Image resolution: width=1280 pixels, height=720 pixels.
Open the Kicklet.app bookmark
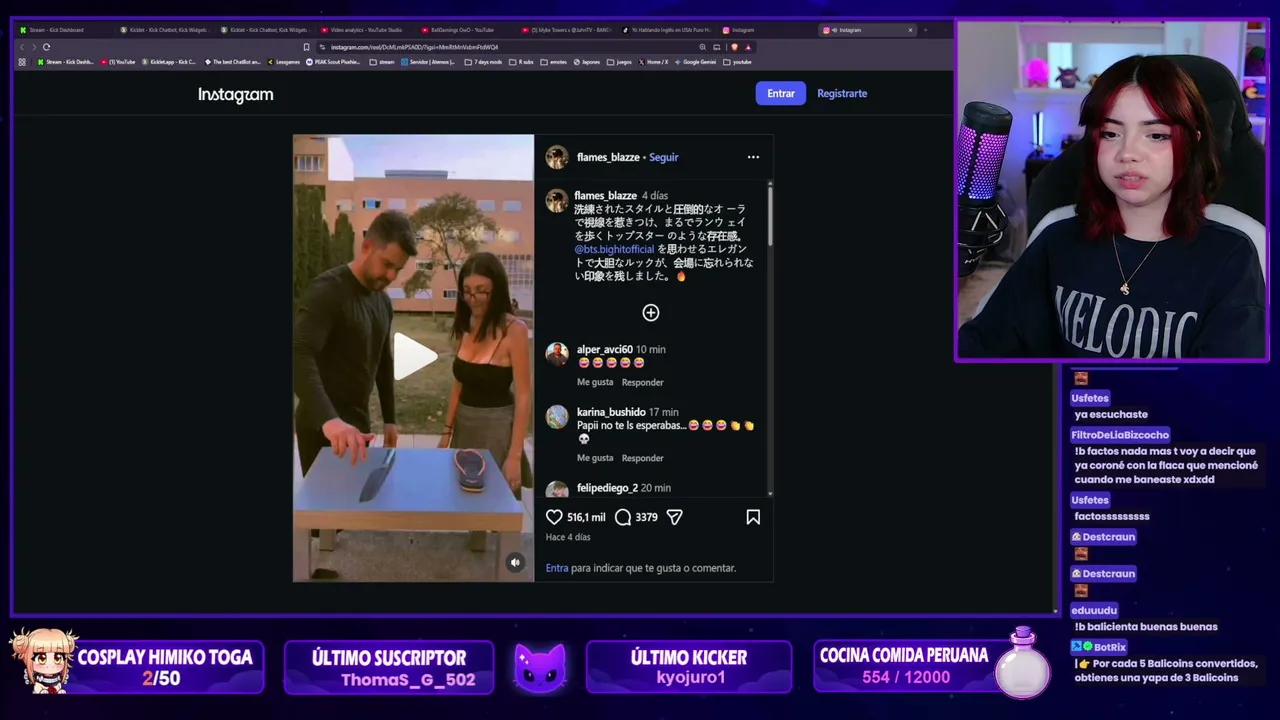pos(169,62)
